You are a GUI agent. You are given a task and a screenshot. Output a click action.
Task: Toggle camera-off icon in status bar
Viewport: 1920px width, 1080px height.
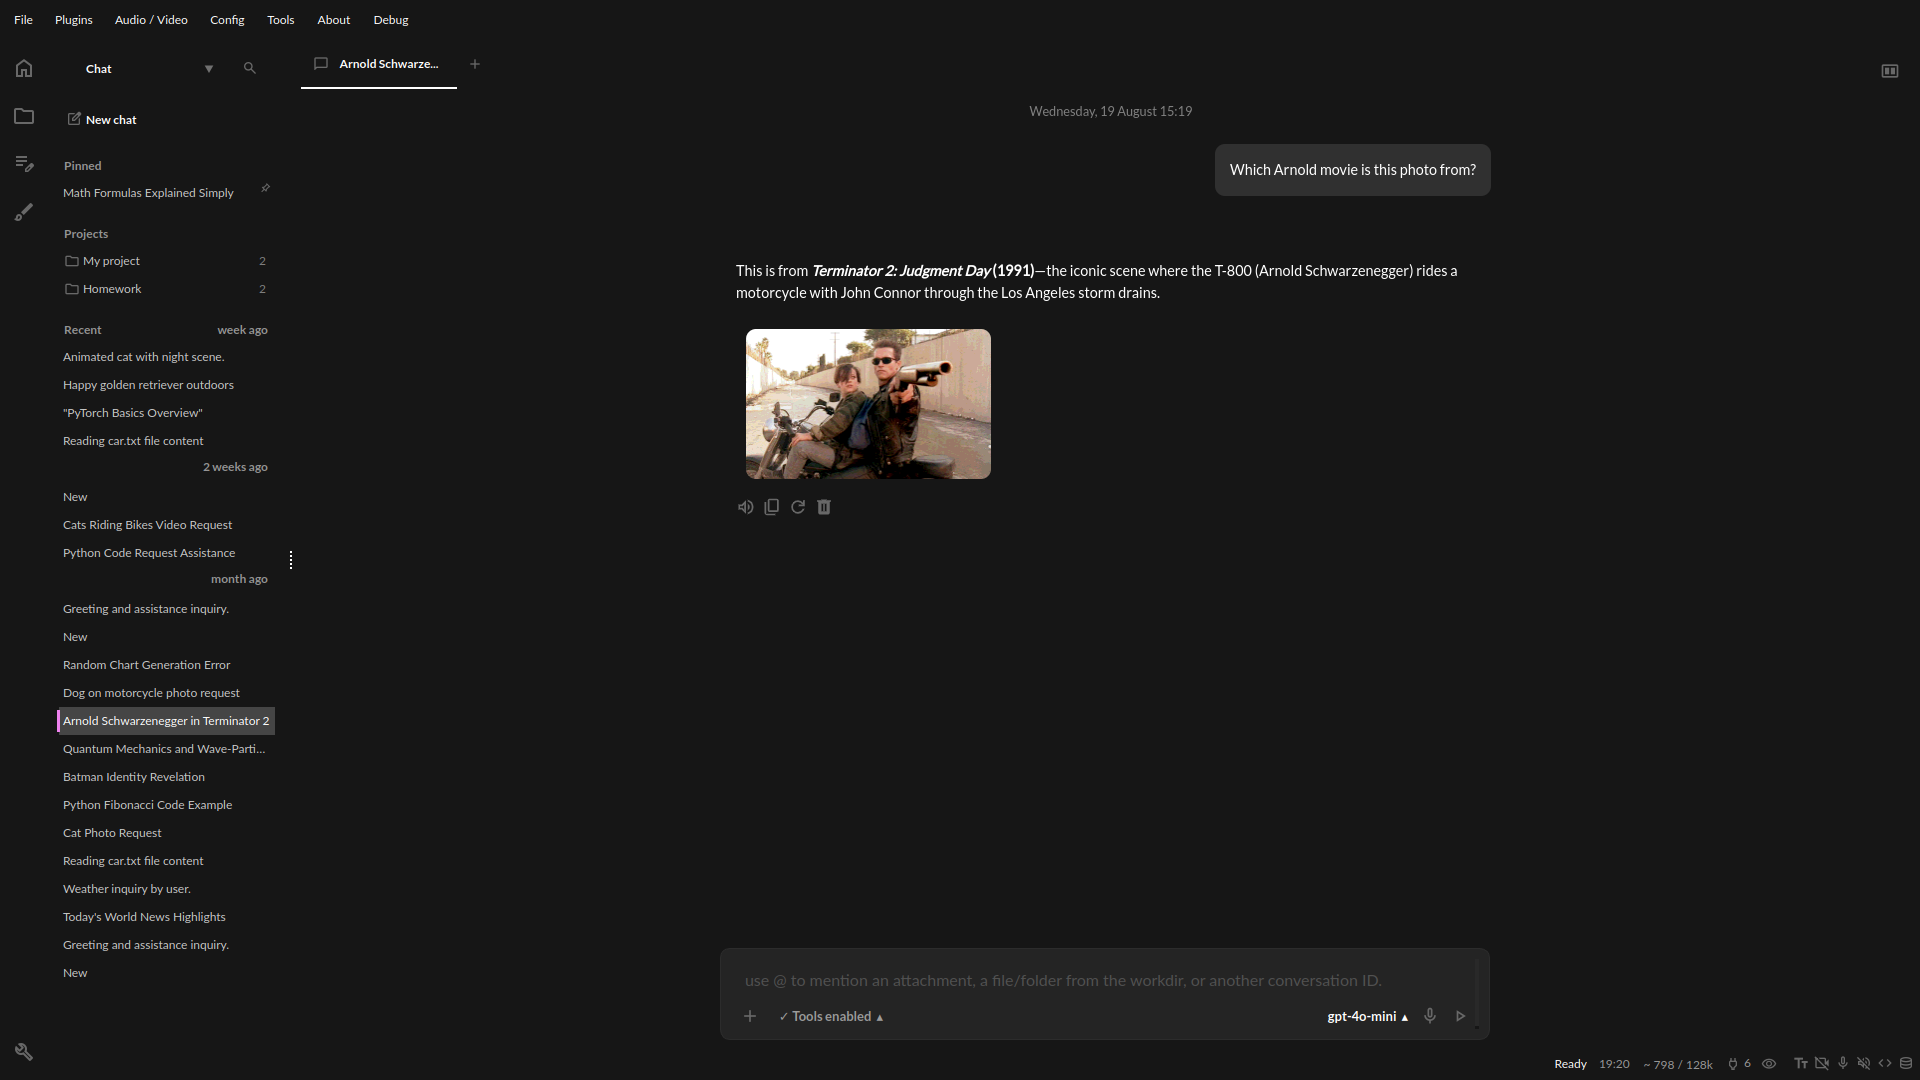[1822, 1064]
